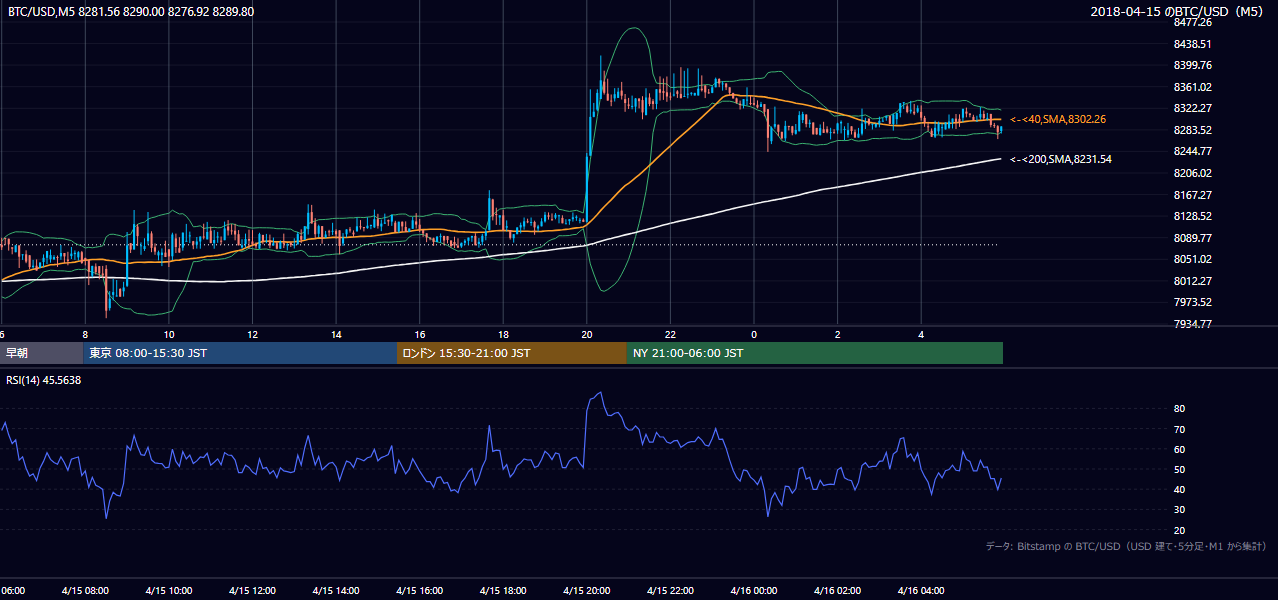Click hour tick 22 under the price chart

pos(670,335)
